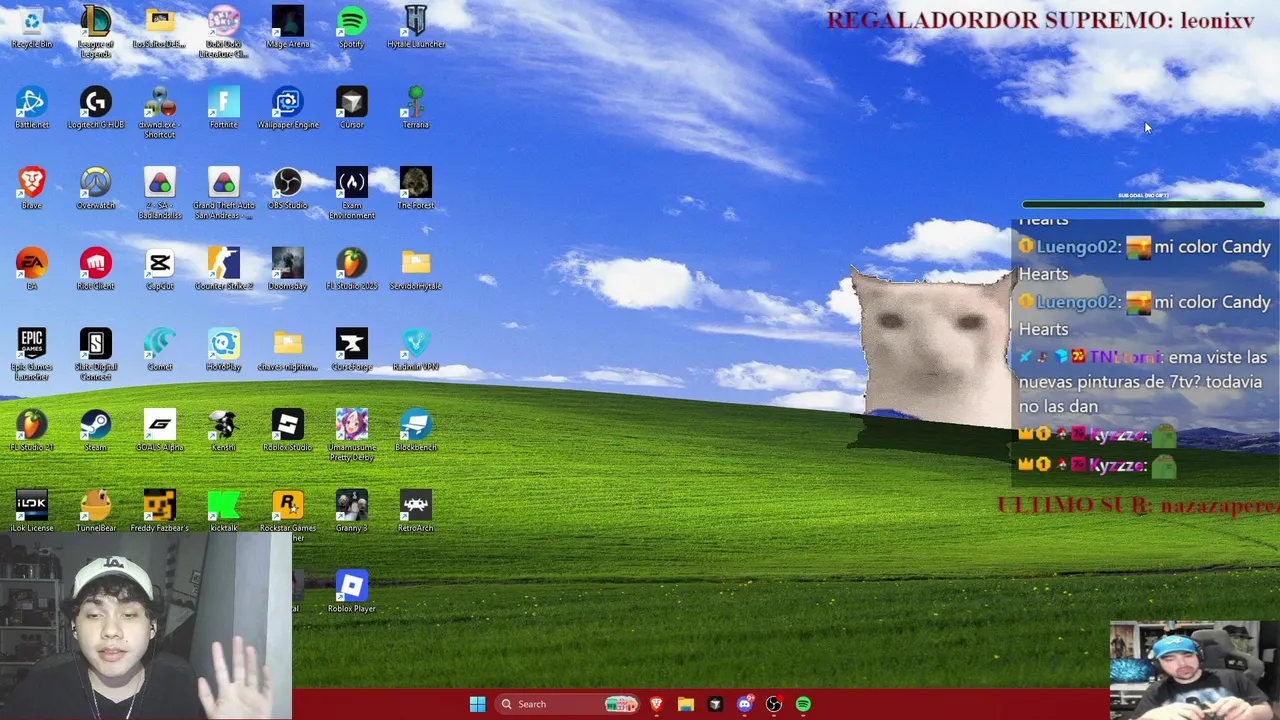Screen dimensions: 1280x720
Task: Open the Terraria desktop icon
Action: pyautogui.click(x=416, y=108)
